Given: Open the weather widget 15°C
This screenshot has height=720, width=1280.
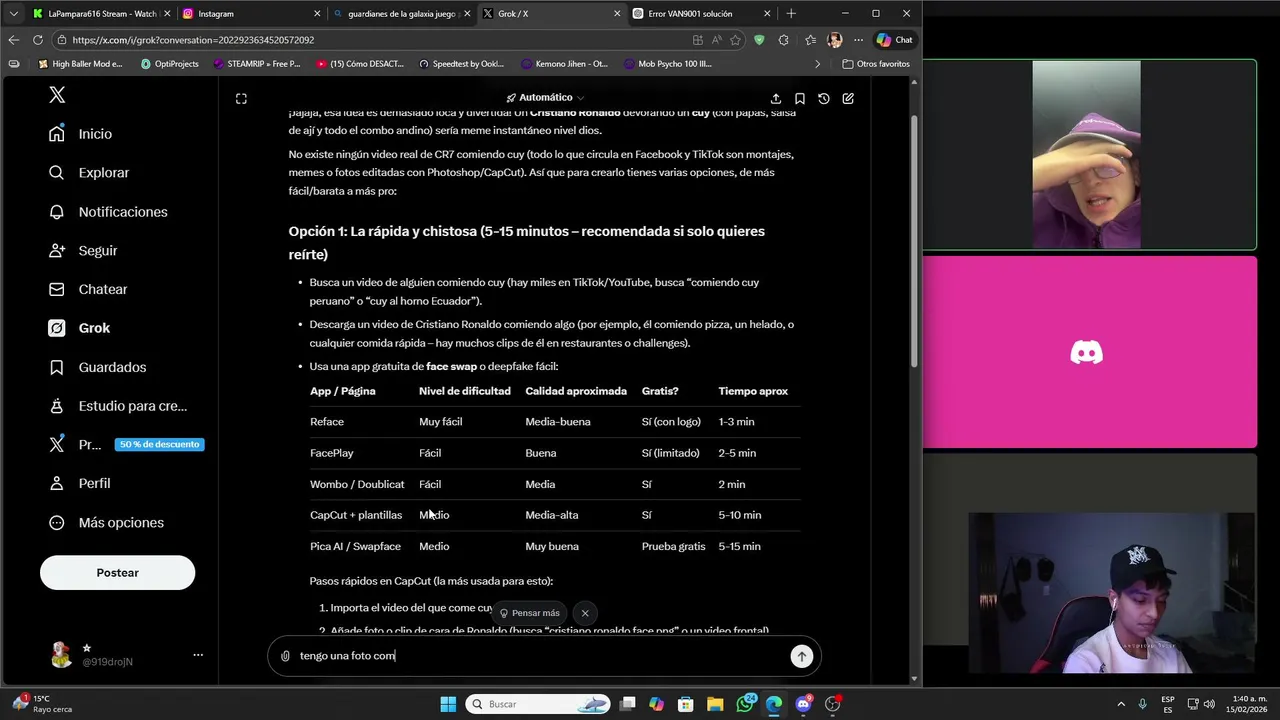Looking at the screenshot, I should [x=40, y=704].
